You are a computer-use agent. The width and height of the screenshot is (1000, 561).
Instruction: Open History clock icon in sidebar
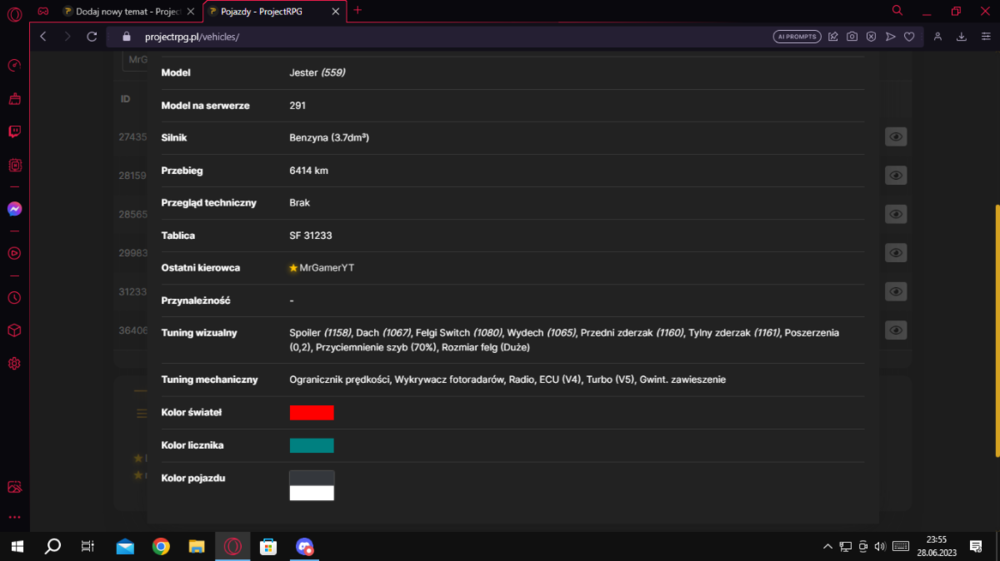(x=14, y=298)
